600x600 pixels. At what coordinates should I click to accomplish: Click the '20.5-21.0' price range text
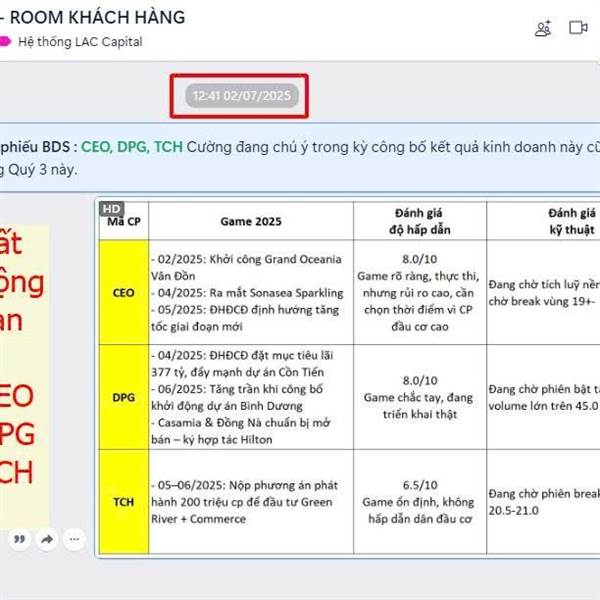click(x=514, y=510)
